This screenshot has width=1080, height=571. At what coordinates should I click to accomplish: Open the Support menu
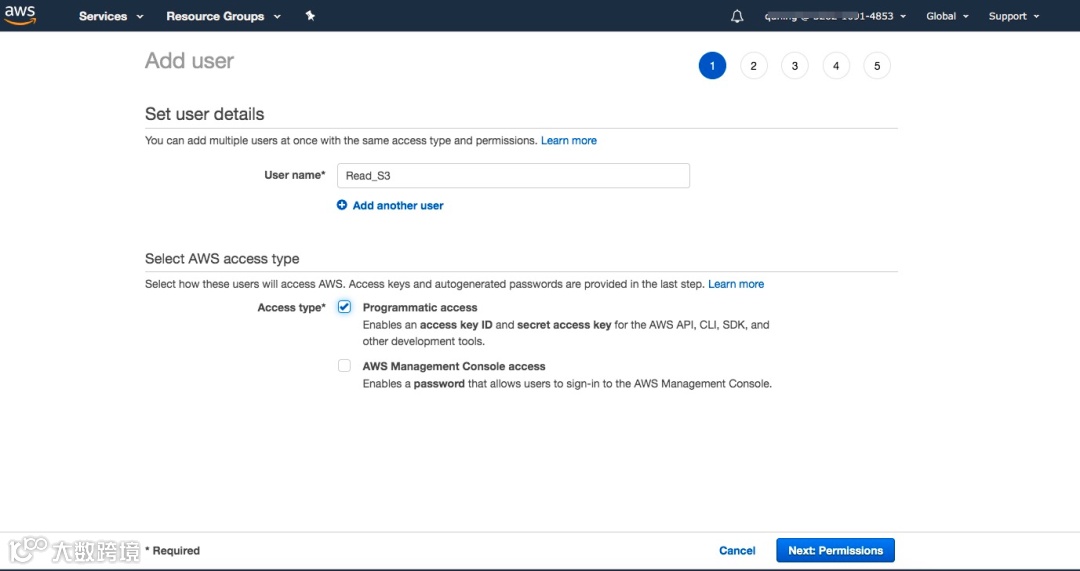pyautogui.click(x=1014, y=16)
